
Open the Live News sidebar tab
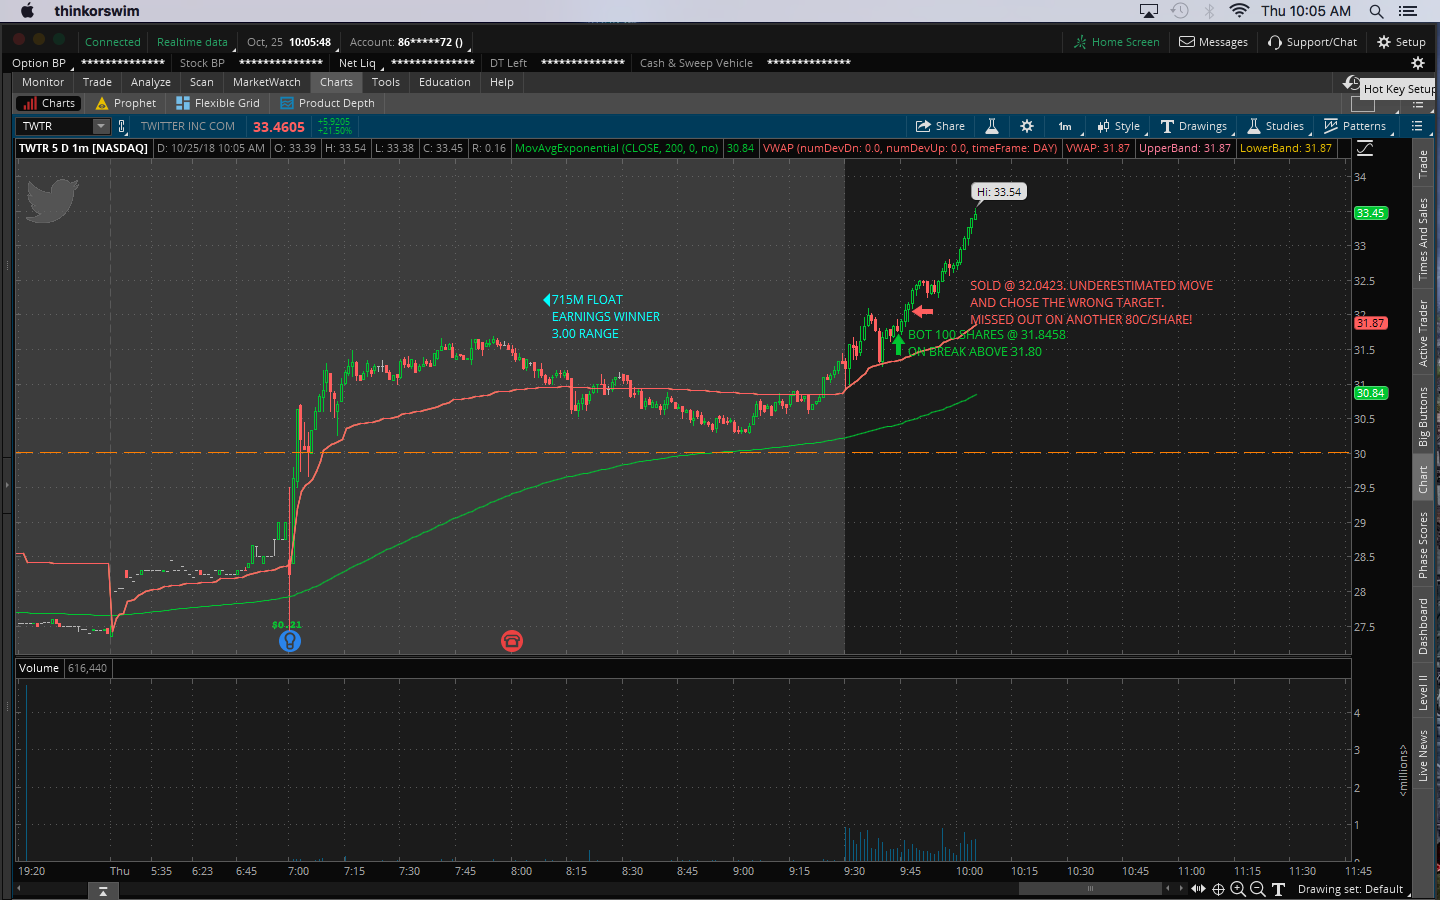point(1423,757)
